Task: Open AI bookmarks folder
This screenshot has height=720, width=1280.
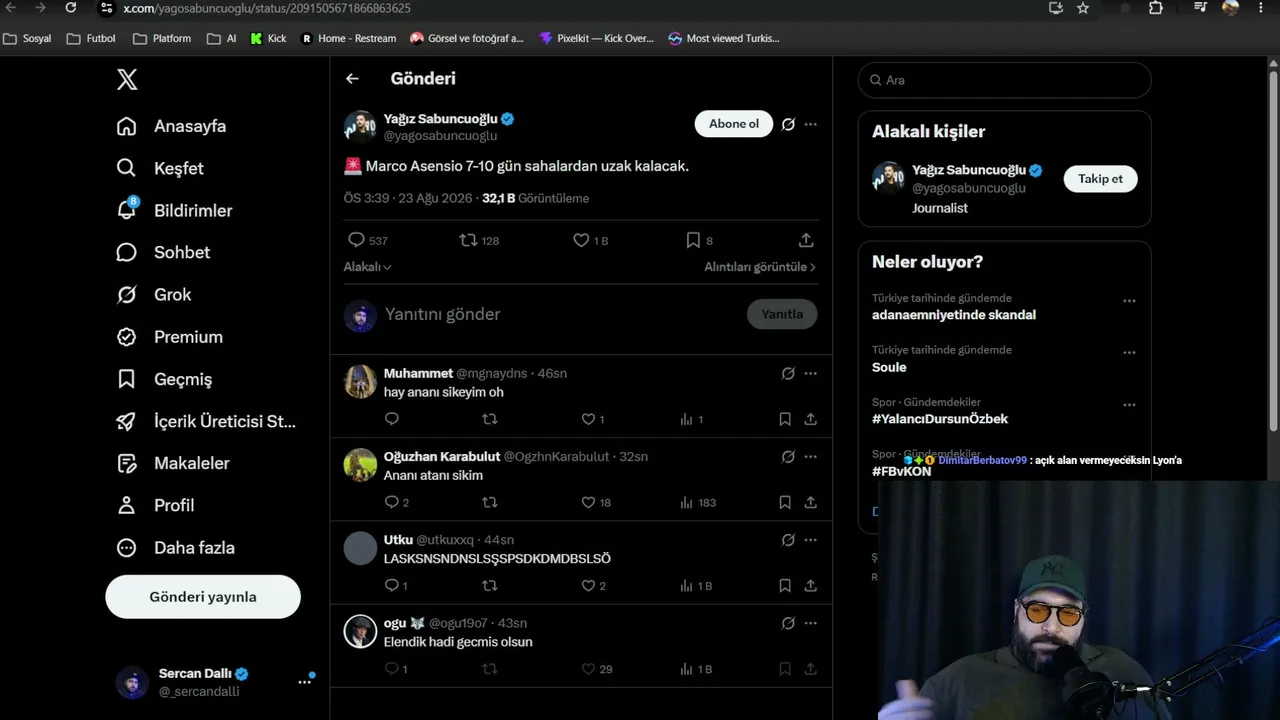Action: click(x=222, y=38)
